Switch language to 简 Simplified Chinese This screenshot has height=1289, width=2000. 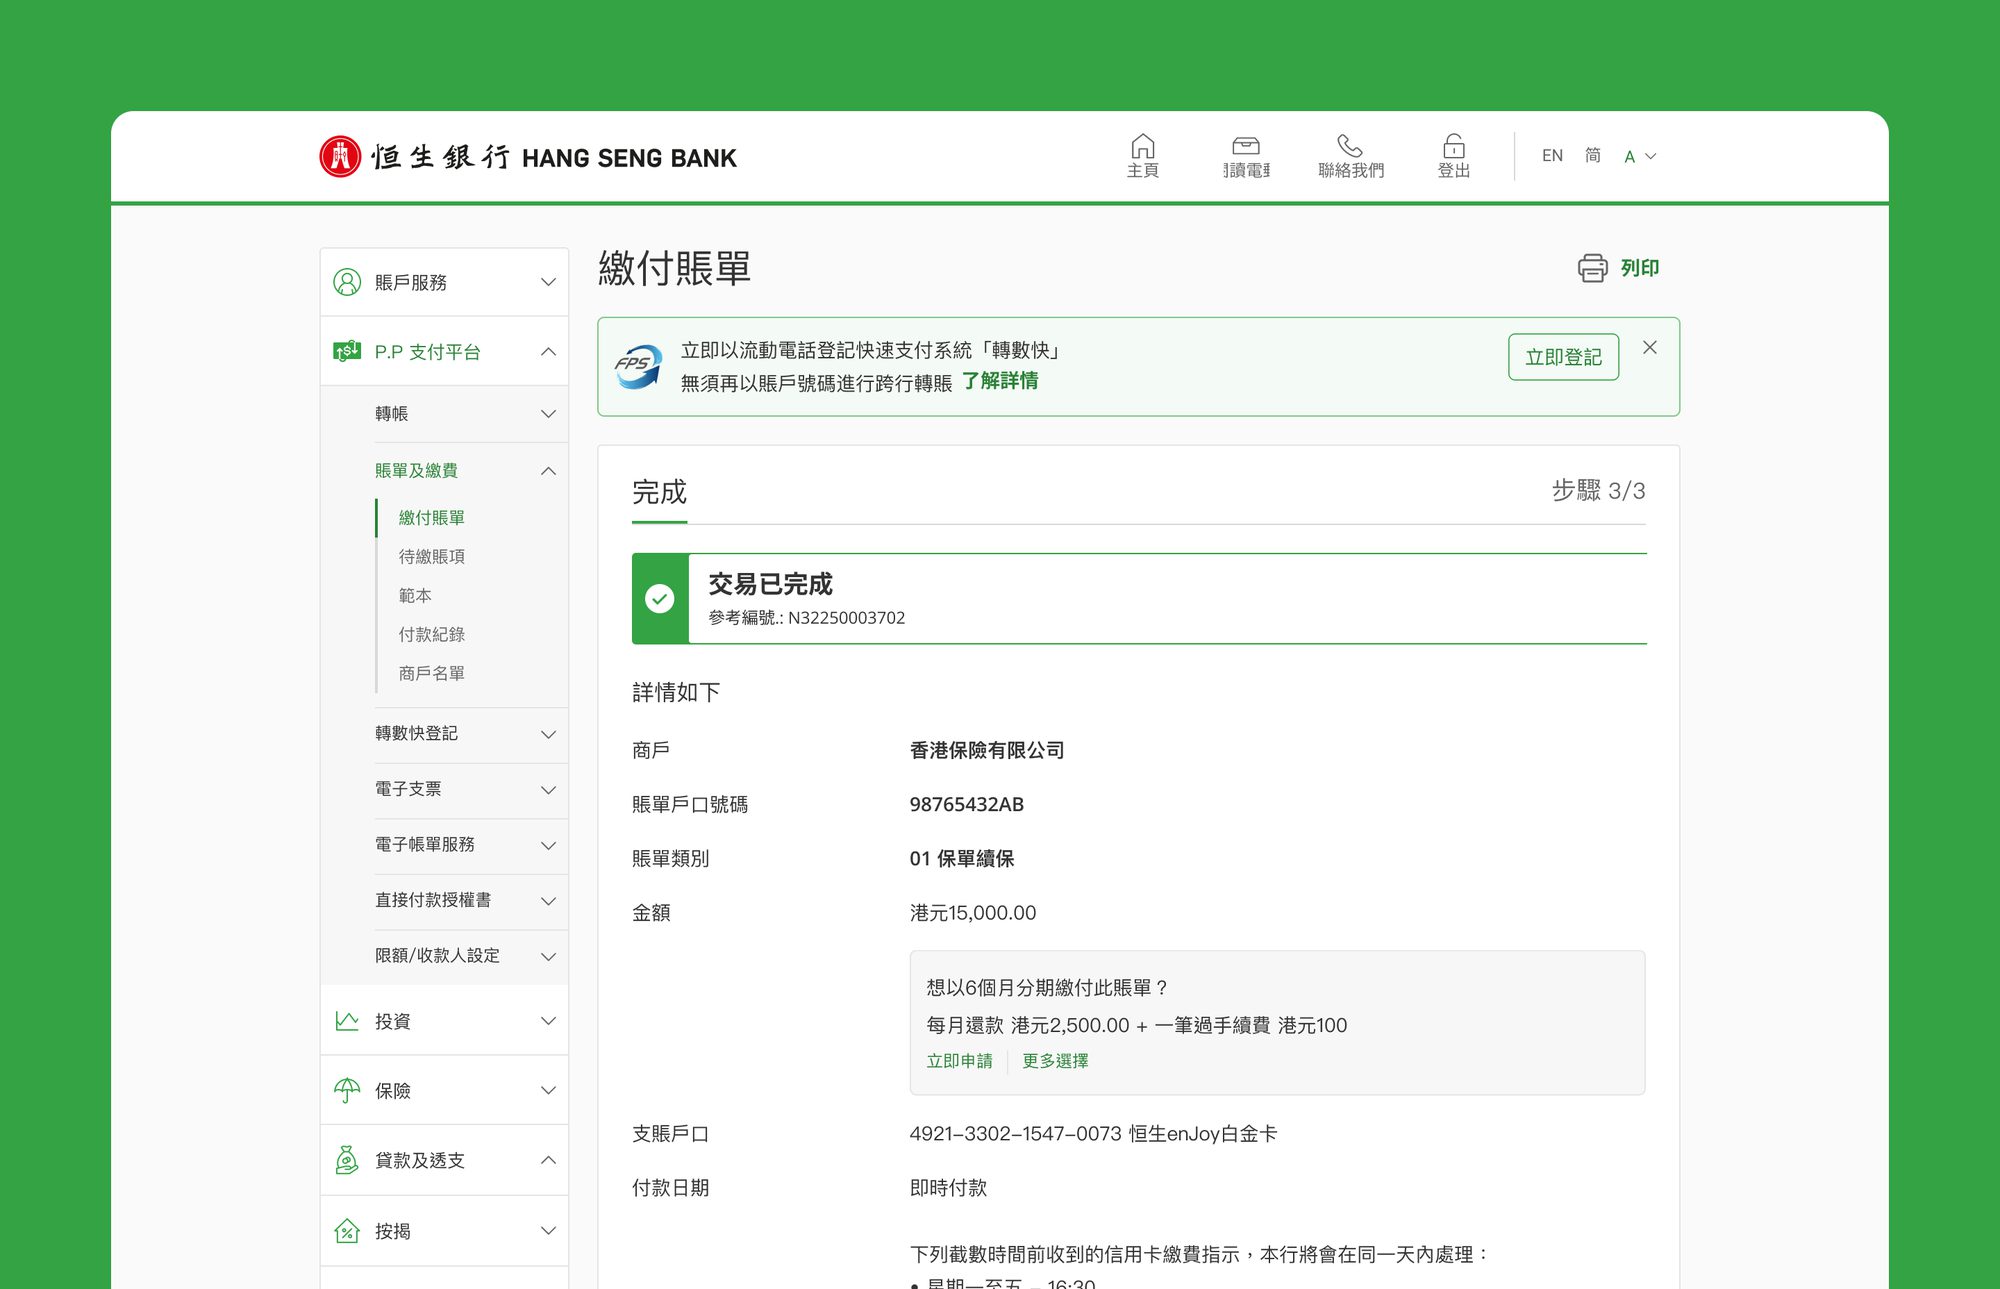pyautogui.click(x=1593, y=155)
